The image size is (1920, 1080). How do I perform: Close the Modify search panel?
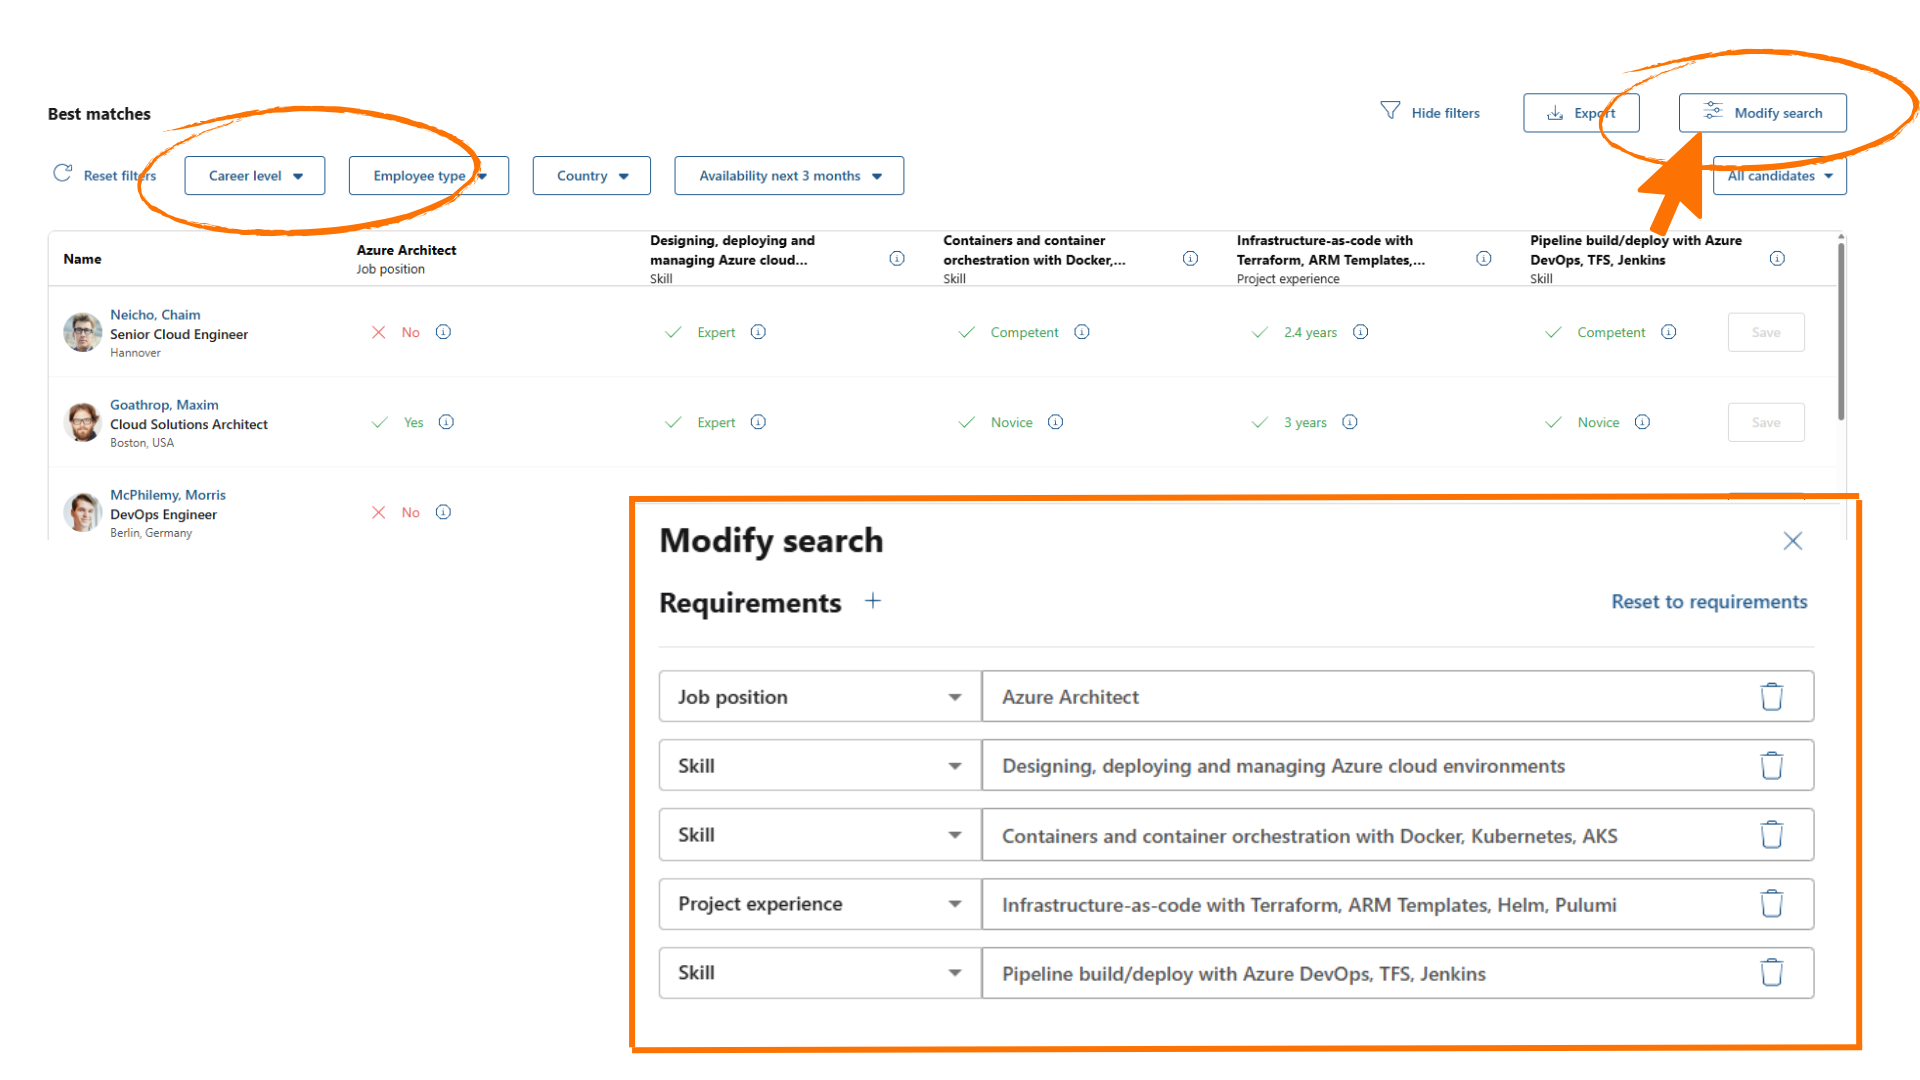1792,541
